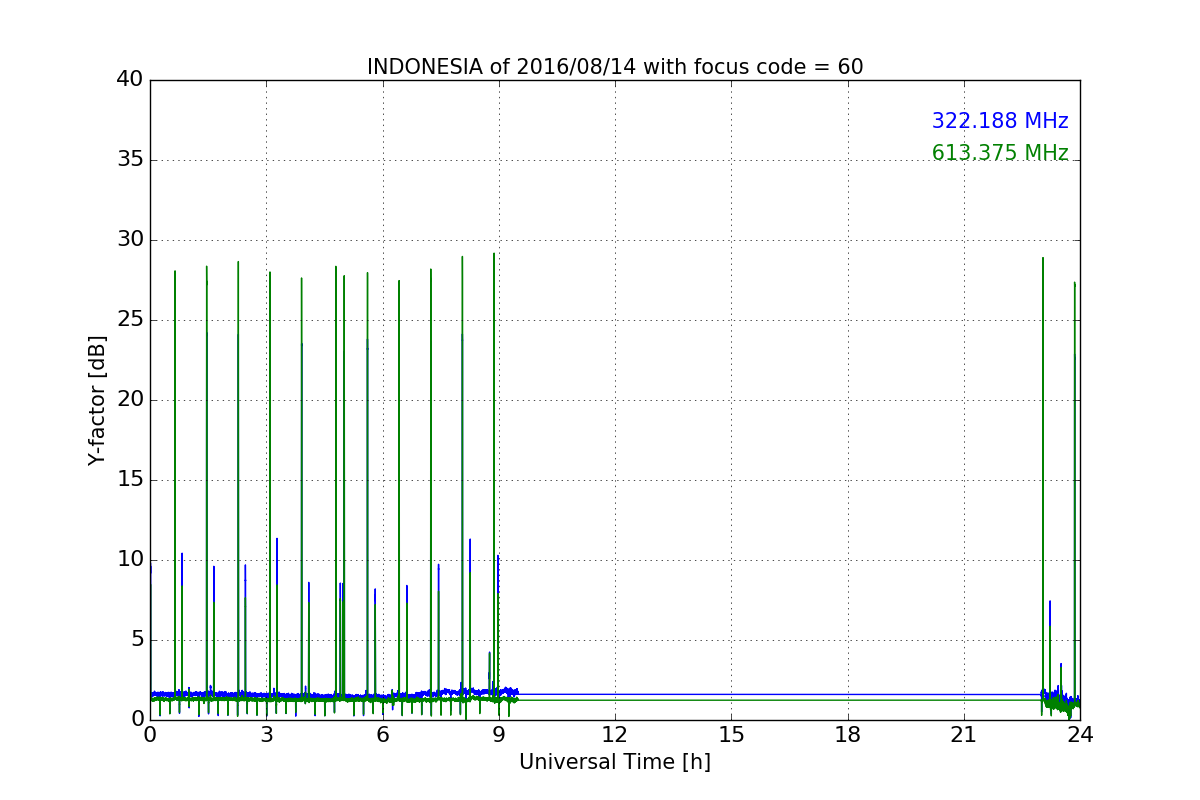Screen dimensions: 1200x800
Task: Click the x-axis tick label 21
Action: pos(964,735)
